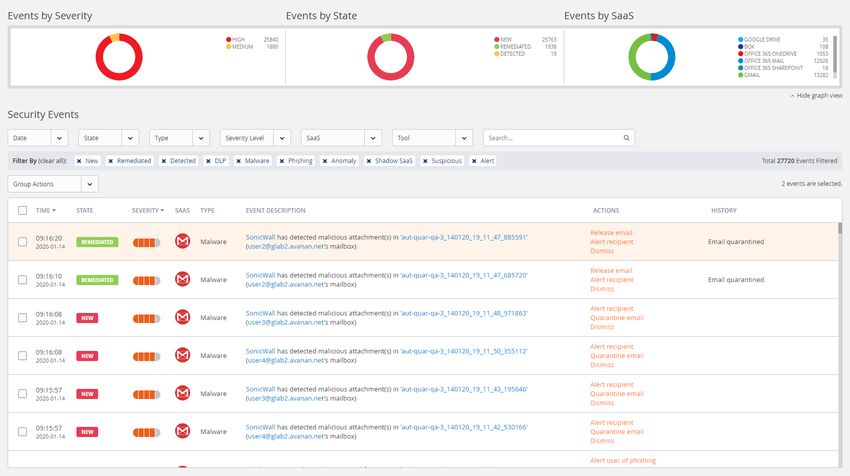The height and width of the screenshot is (476, 850).
Task: Click NEW badge in user3 09:16:08 row
Action: point(87,318)
